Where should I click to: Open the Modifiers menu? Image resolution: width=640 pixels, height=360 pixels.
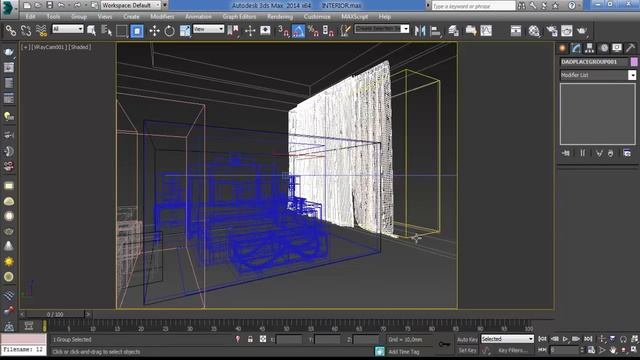tap(162, 17)
